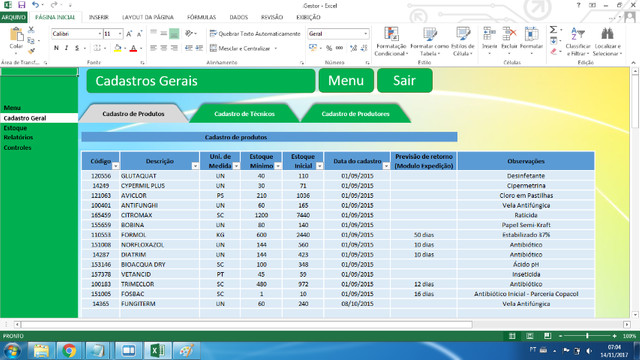Increase font size with the larger A

(129, 33)
